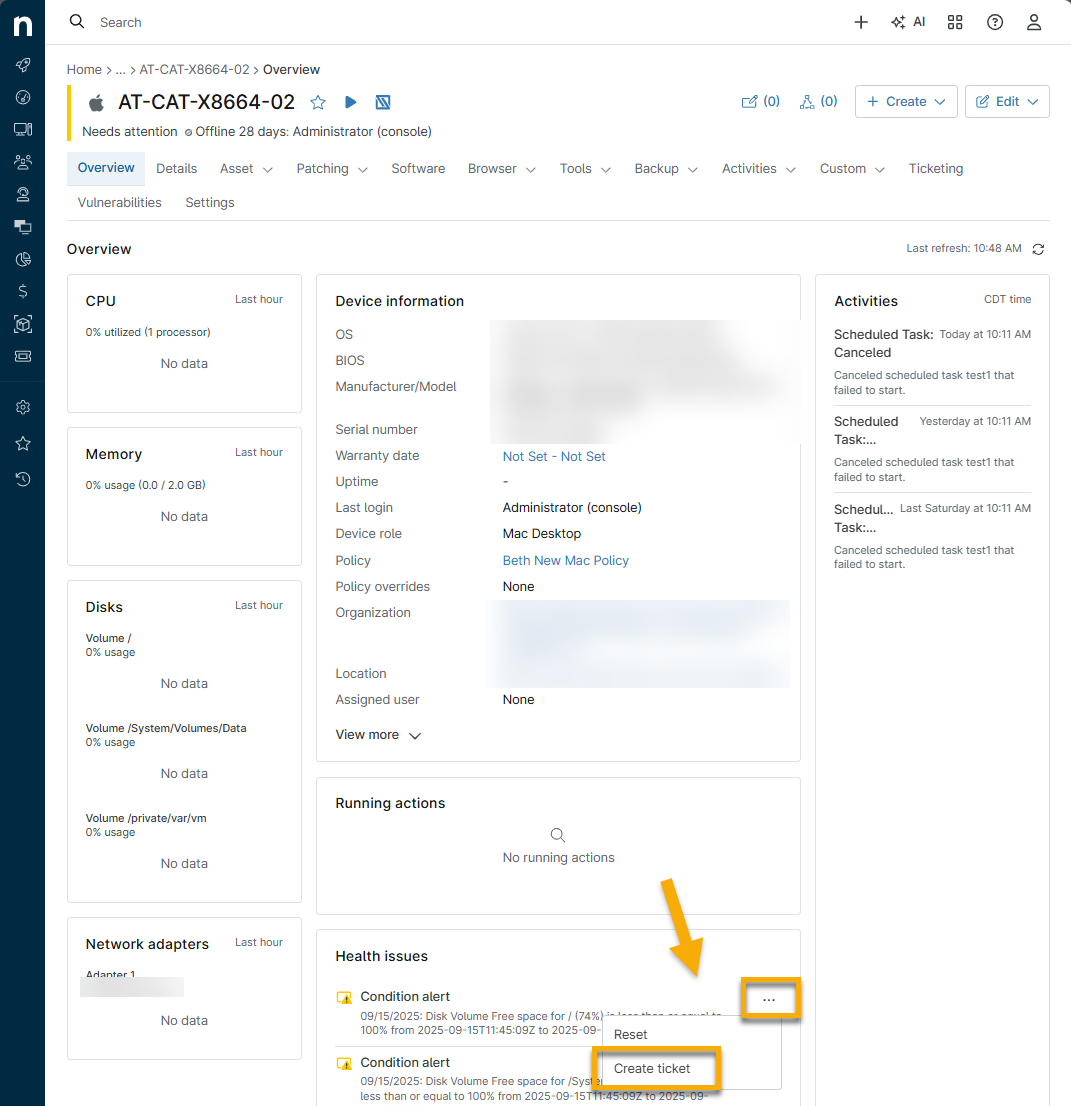Click the favorite star next to device name
Image resolution: width=1071 pixels, height=1106 pixels.
coord(318,102)
